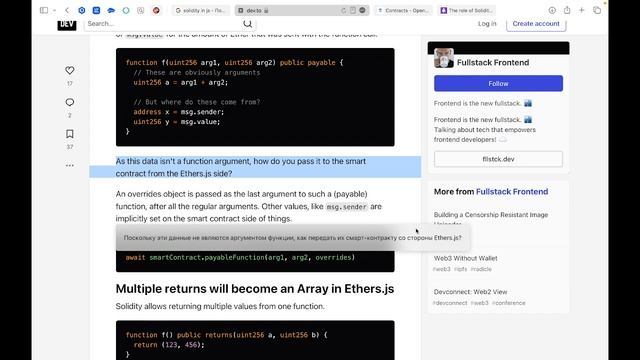Open the Fullstack Frontend author avatar
Viewport: 640px width, 360px height.
444,58
